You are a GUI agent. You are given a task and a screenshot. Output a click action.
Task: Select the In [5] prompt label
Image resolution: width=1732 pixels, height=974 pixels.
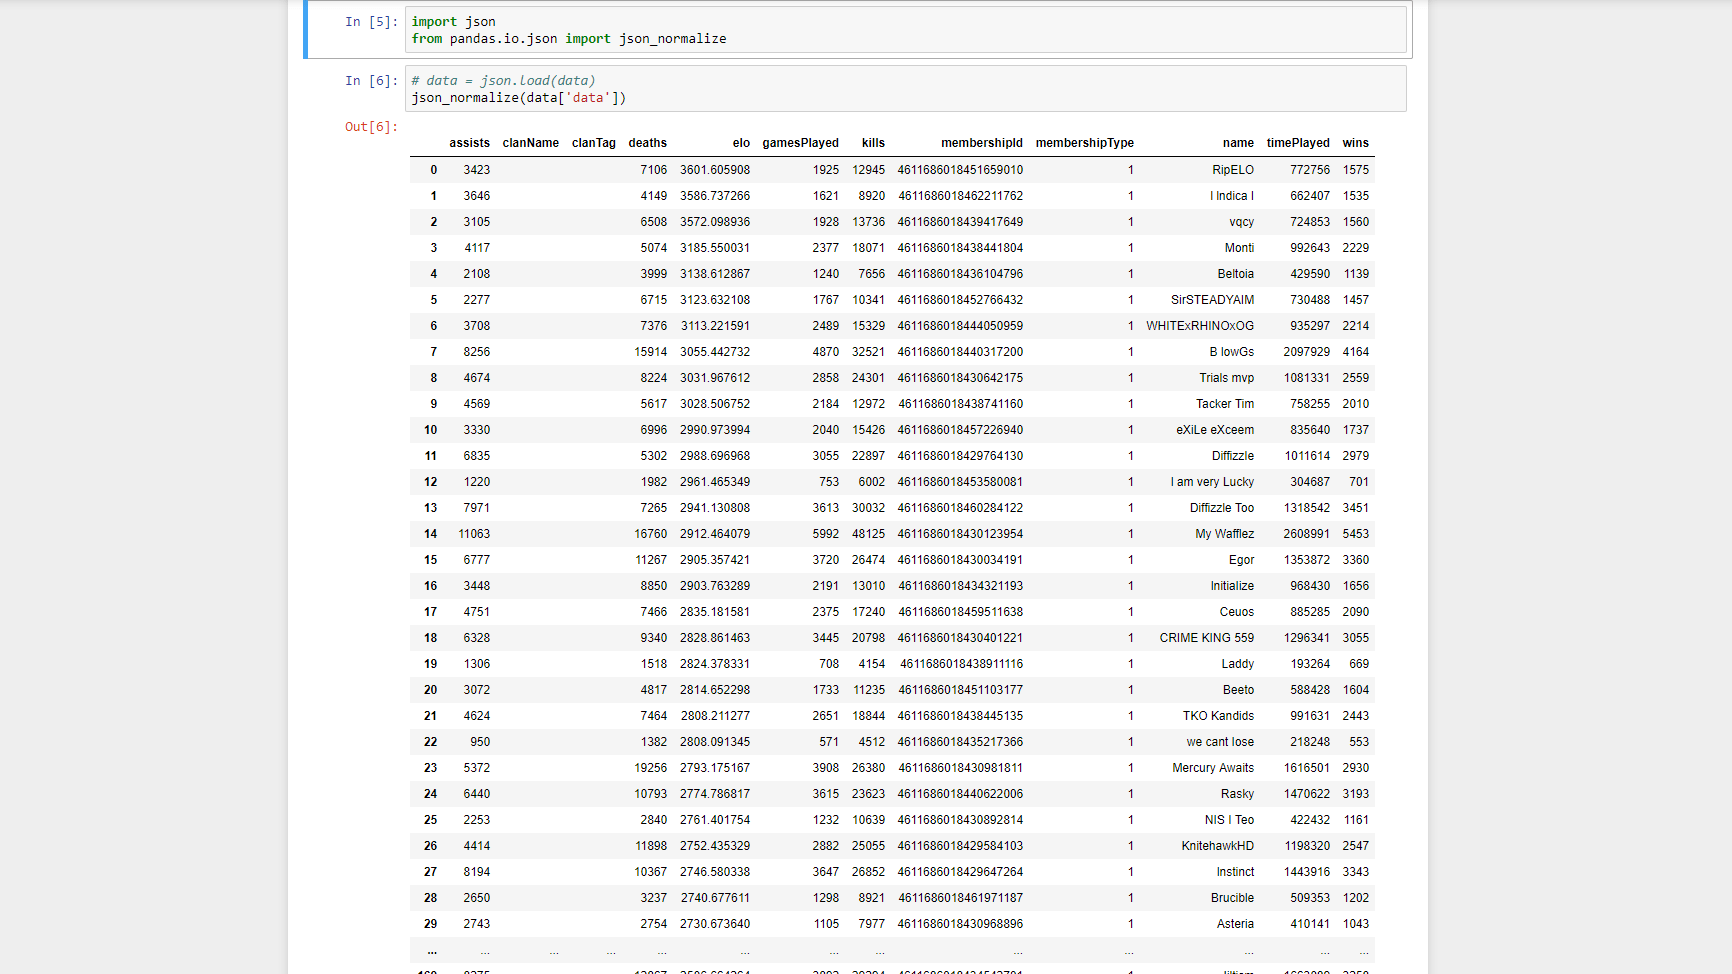[371, 22]
